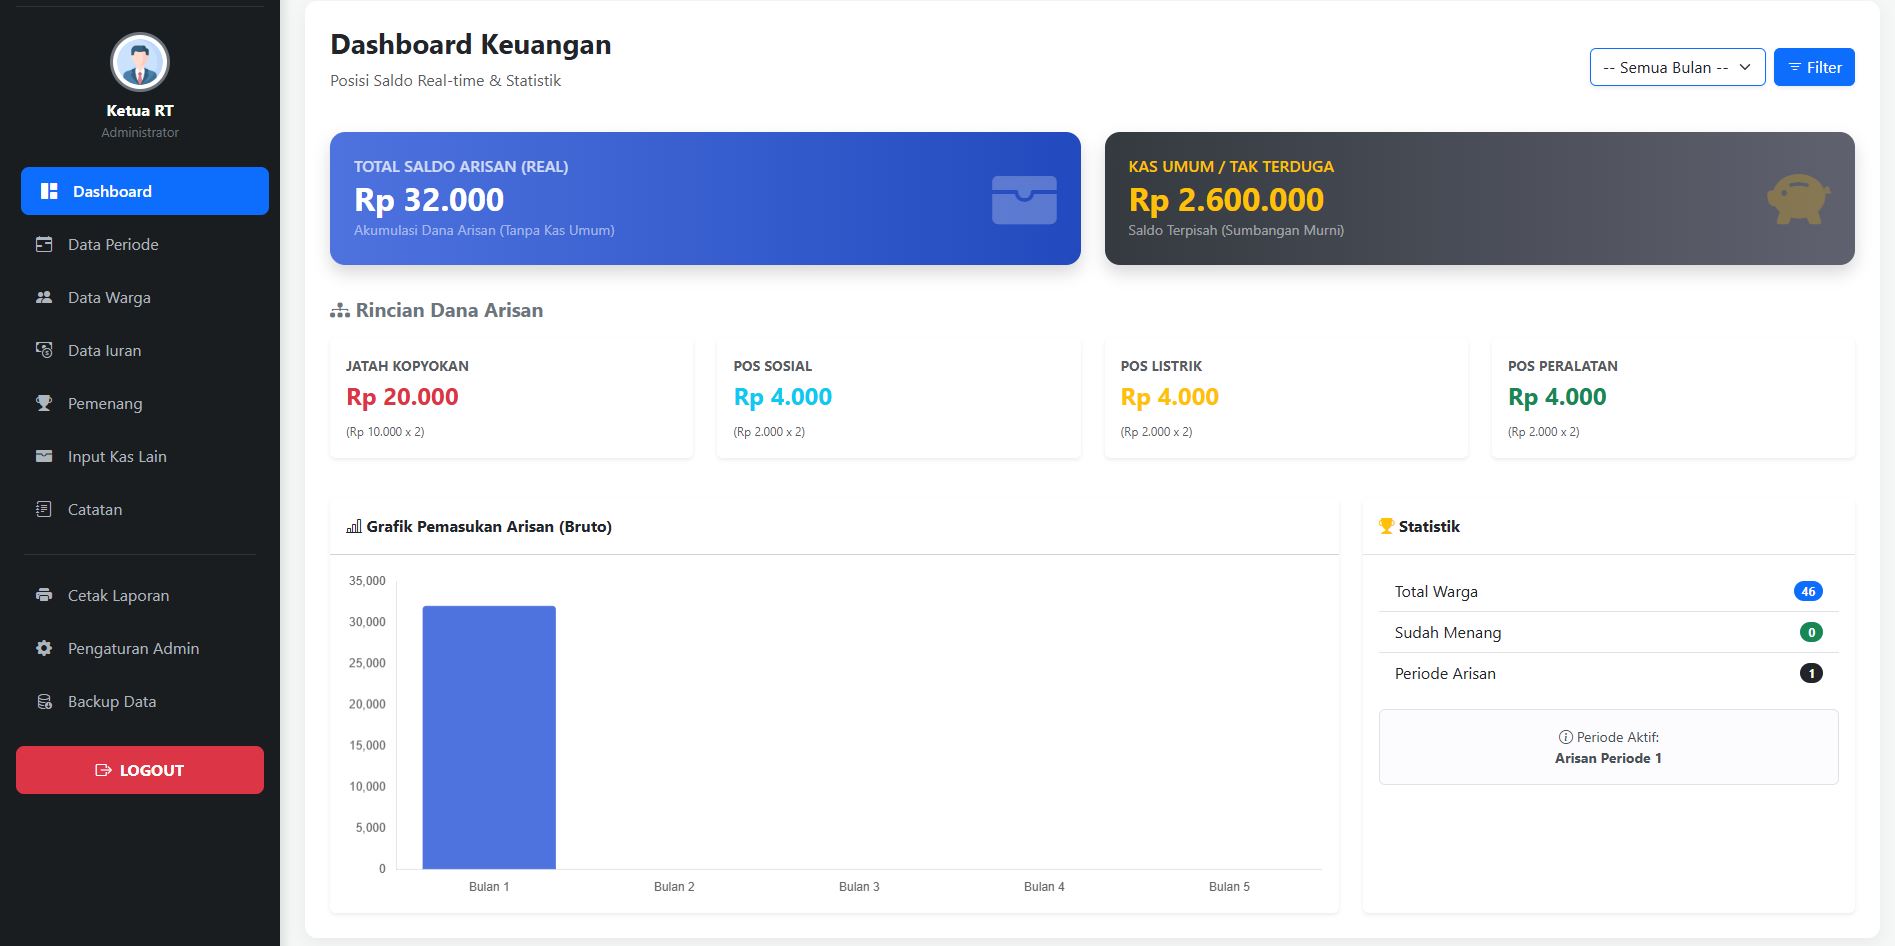This screenshot has width=1895, height=946.
Task: Click the Cetak Laporan printer icon
Action: click(44, 595)
